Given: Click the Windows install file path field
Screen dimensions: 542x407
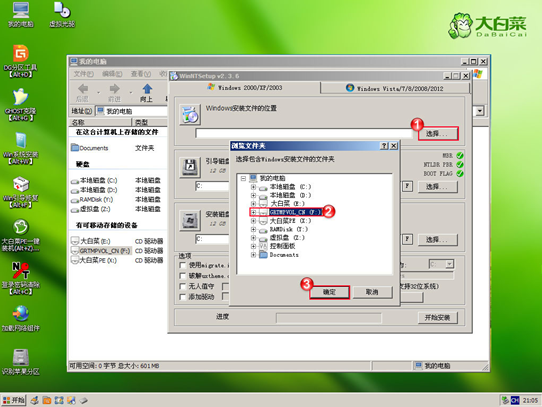Looking at the screenshot, I should click(x=304, y=133).
